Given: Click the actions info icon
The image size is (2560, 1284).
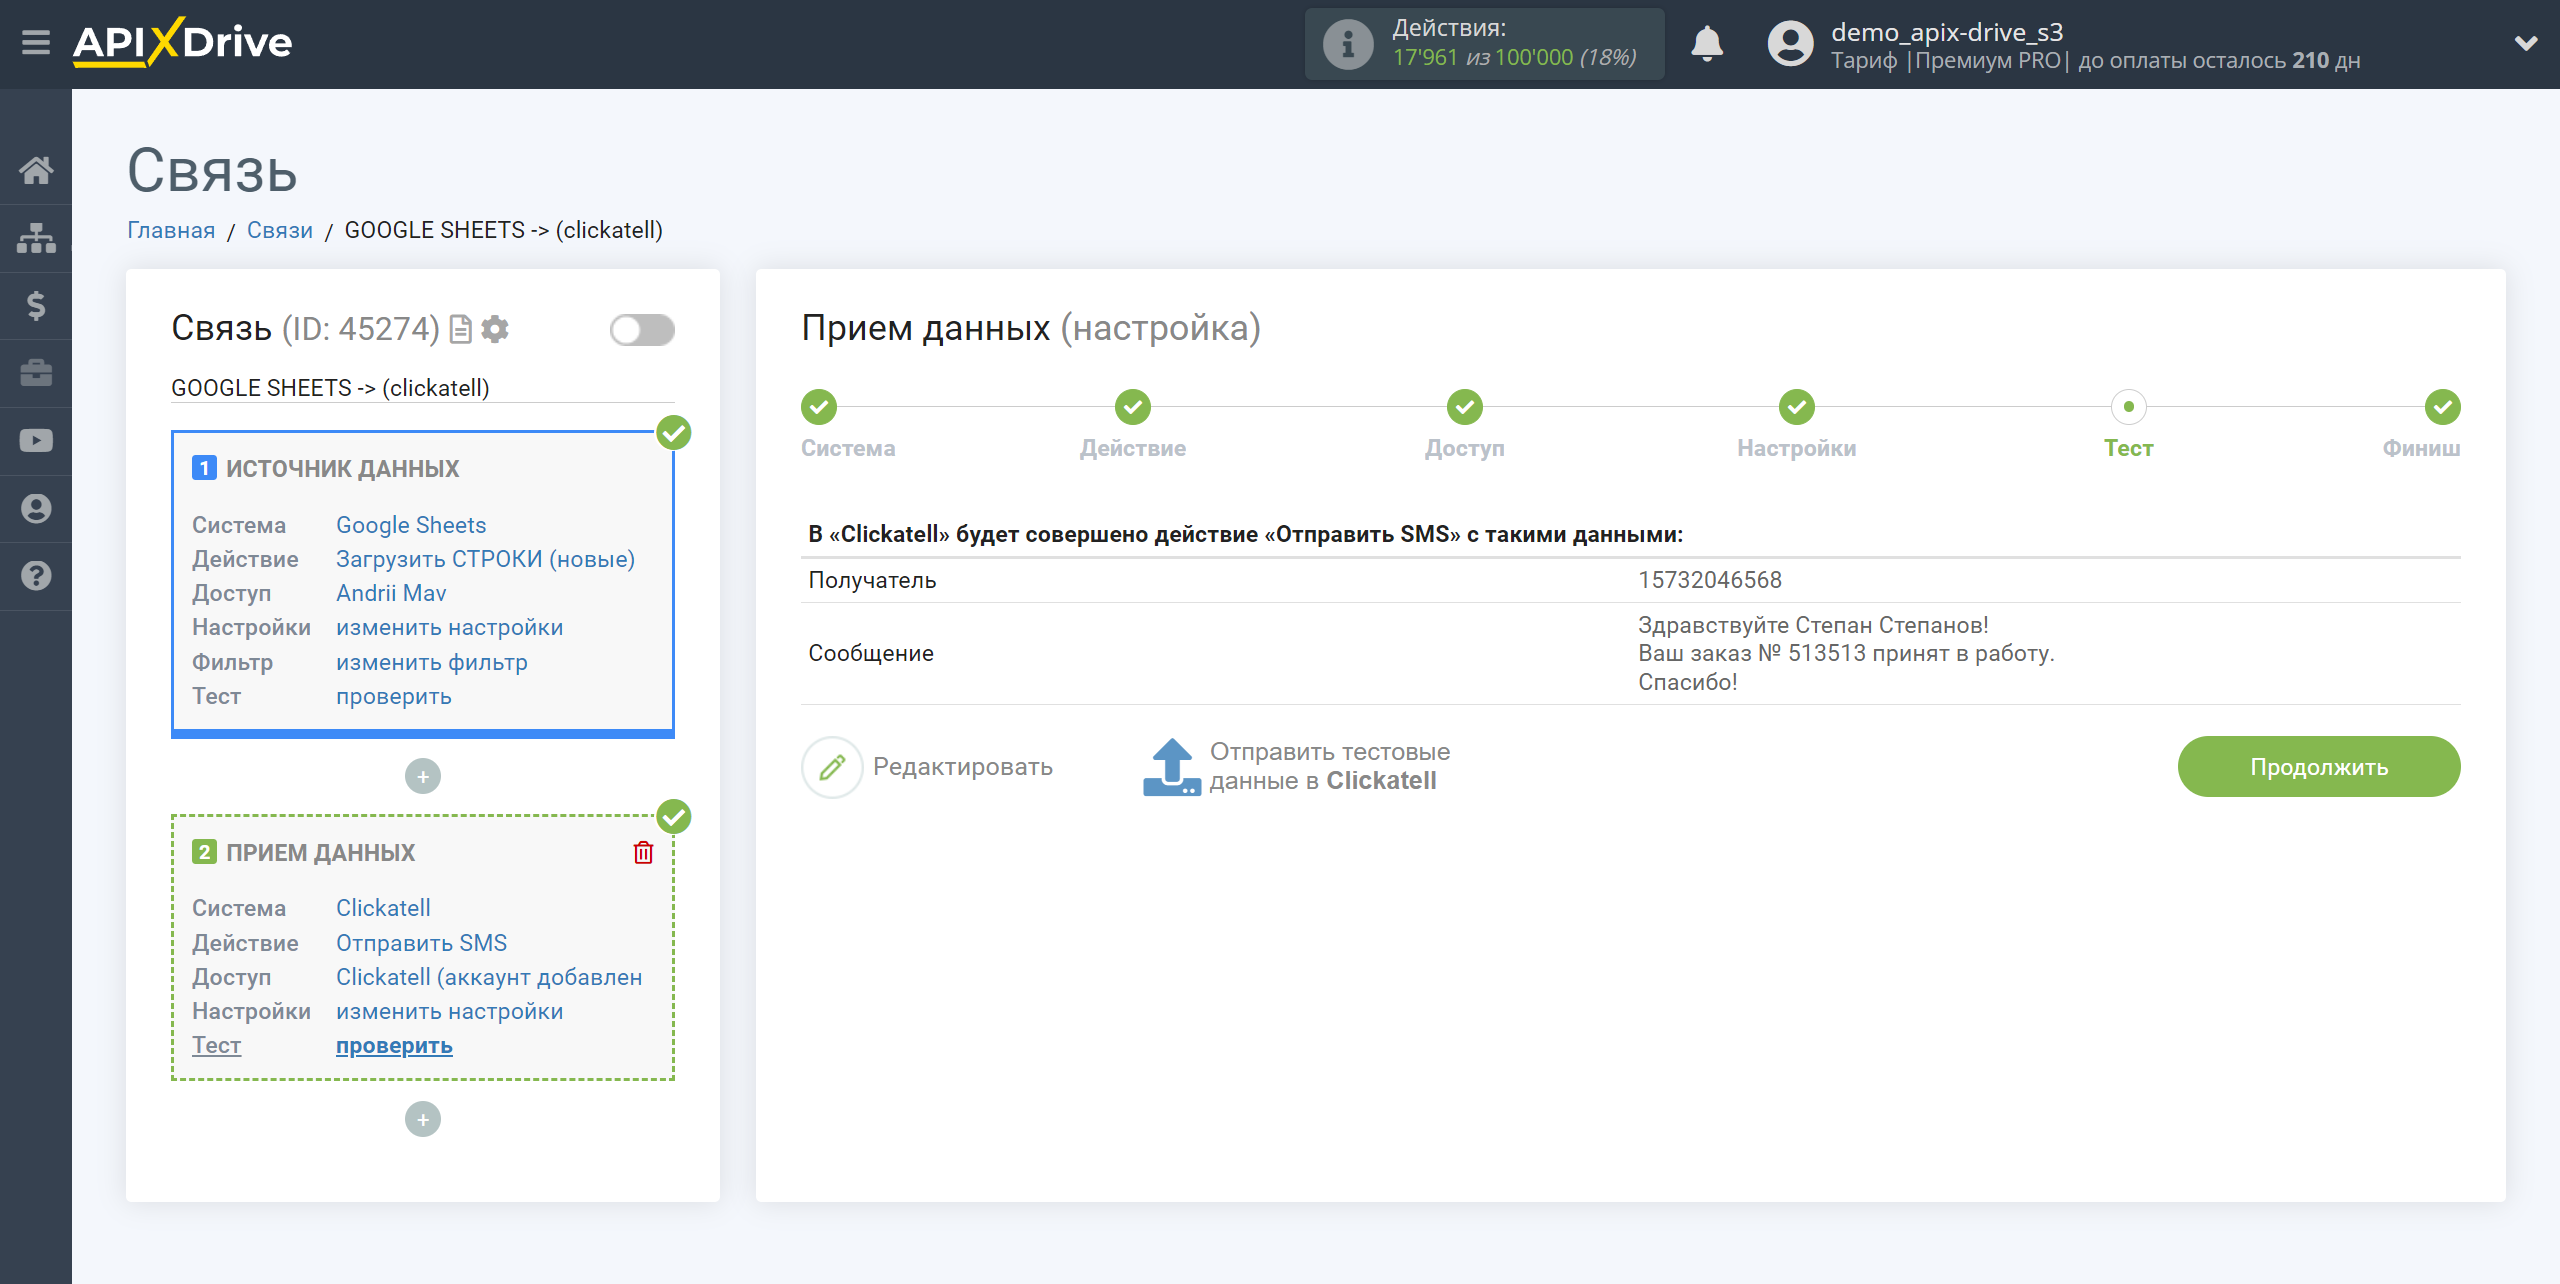Looking at the screenshot, I should click(1347, 44).
